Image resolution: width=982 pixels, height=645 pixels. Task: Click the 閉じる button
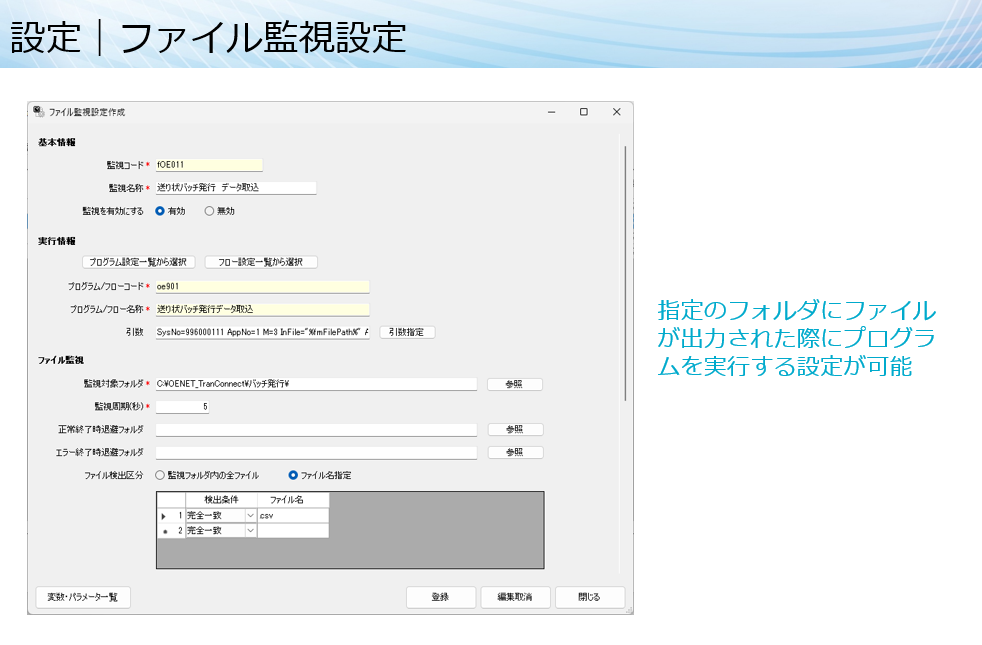click(589, 597)
